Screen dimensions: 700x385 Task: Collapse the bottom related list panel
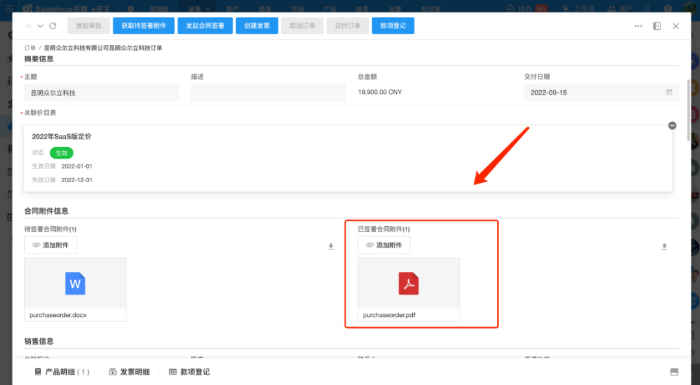click(x=674, y=372)
